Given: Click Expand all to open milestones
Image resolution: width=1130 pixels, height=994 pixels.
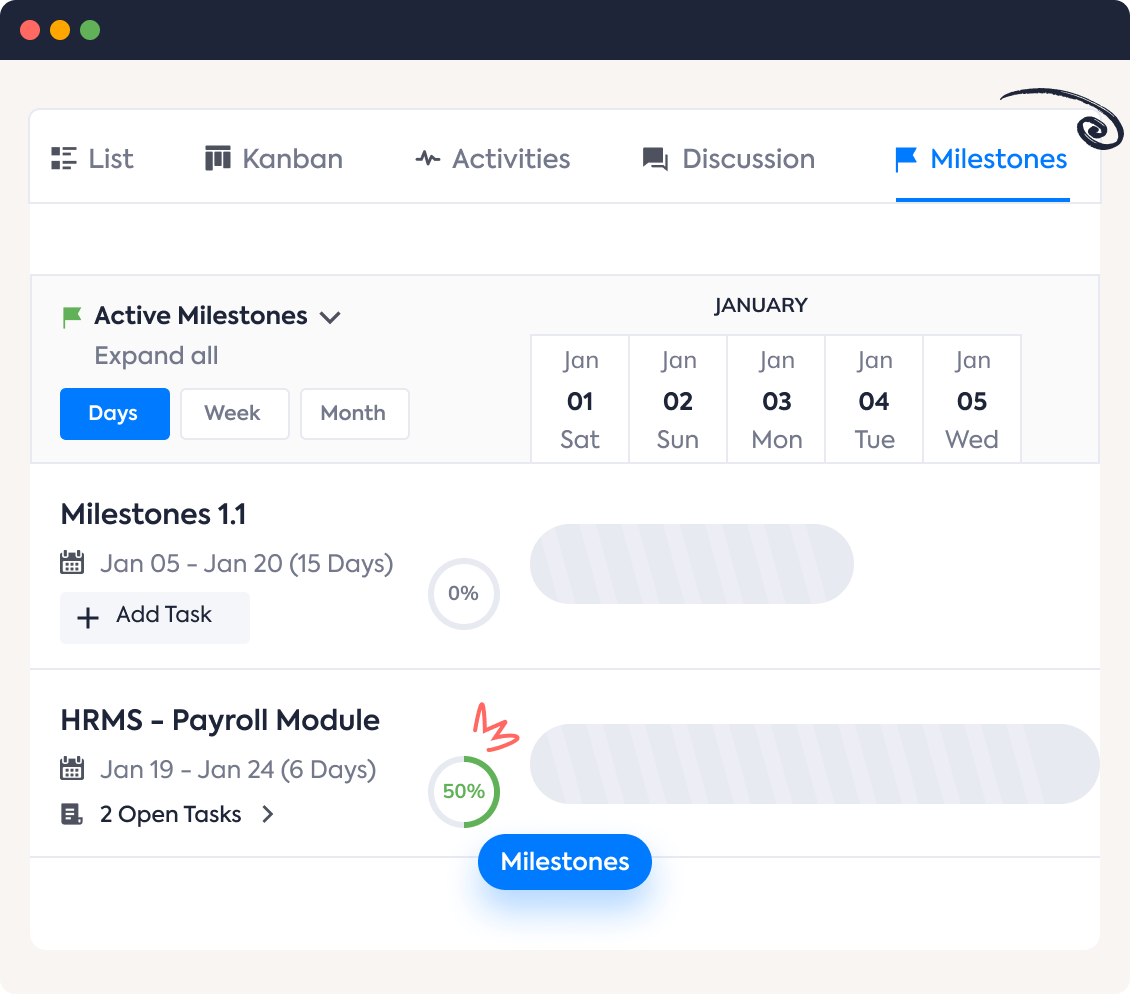Looking at the screenshot, I should click(x=155, y=356).
